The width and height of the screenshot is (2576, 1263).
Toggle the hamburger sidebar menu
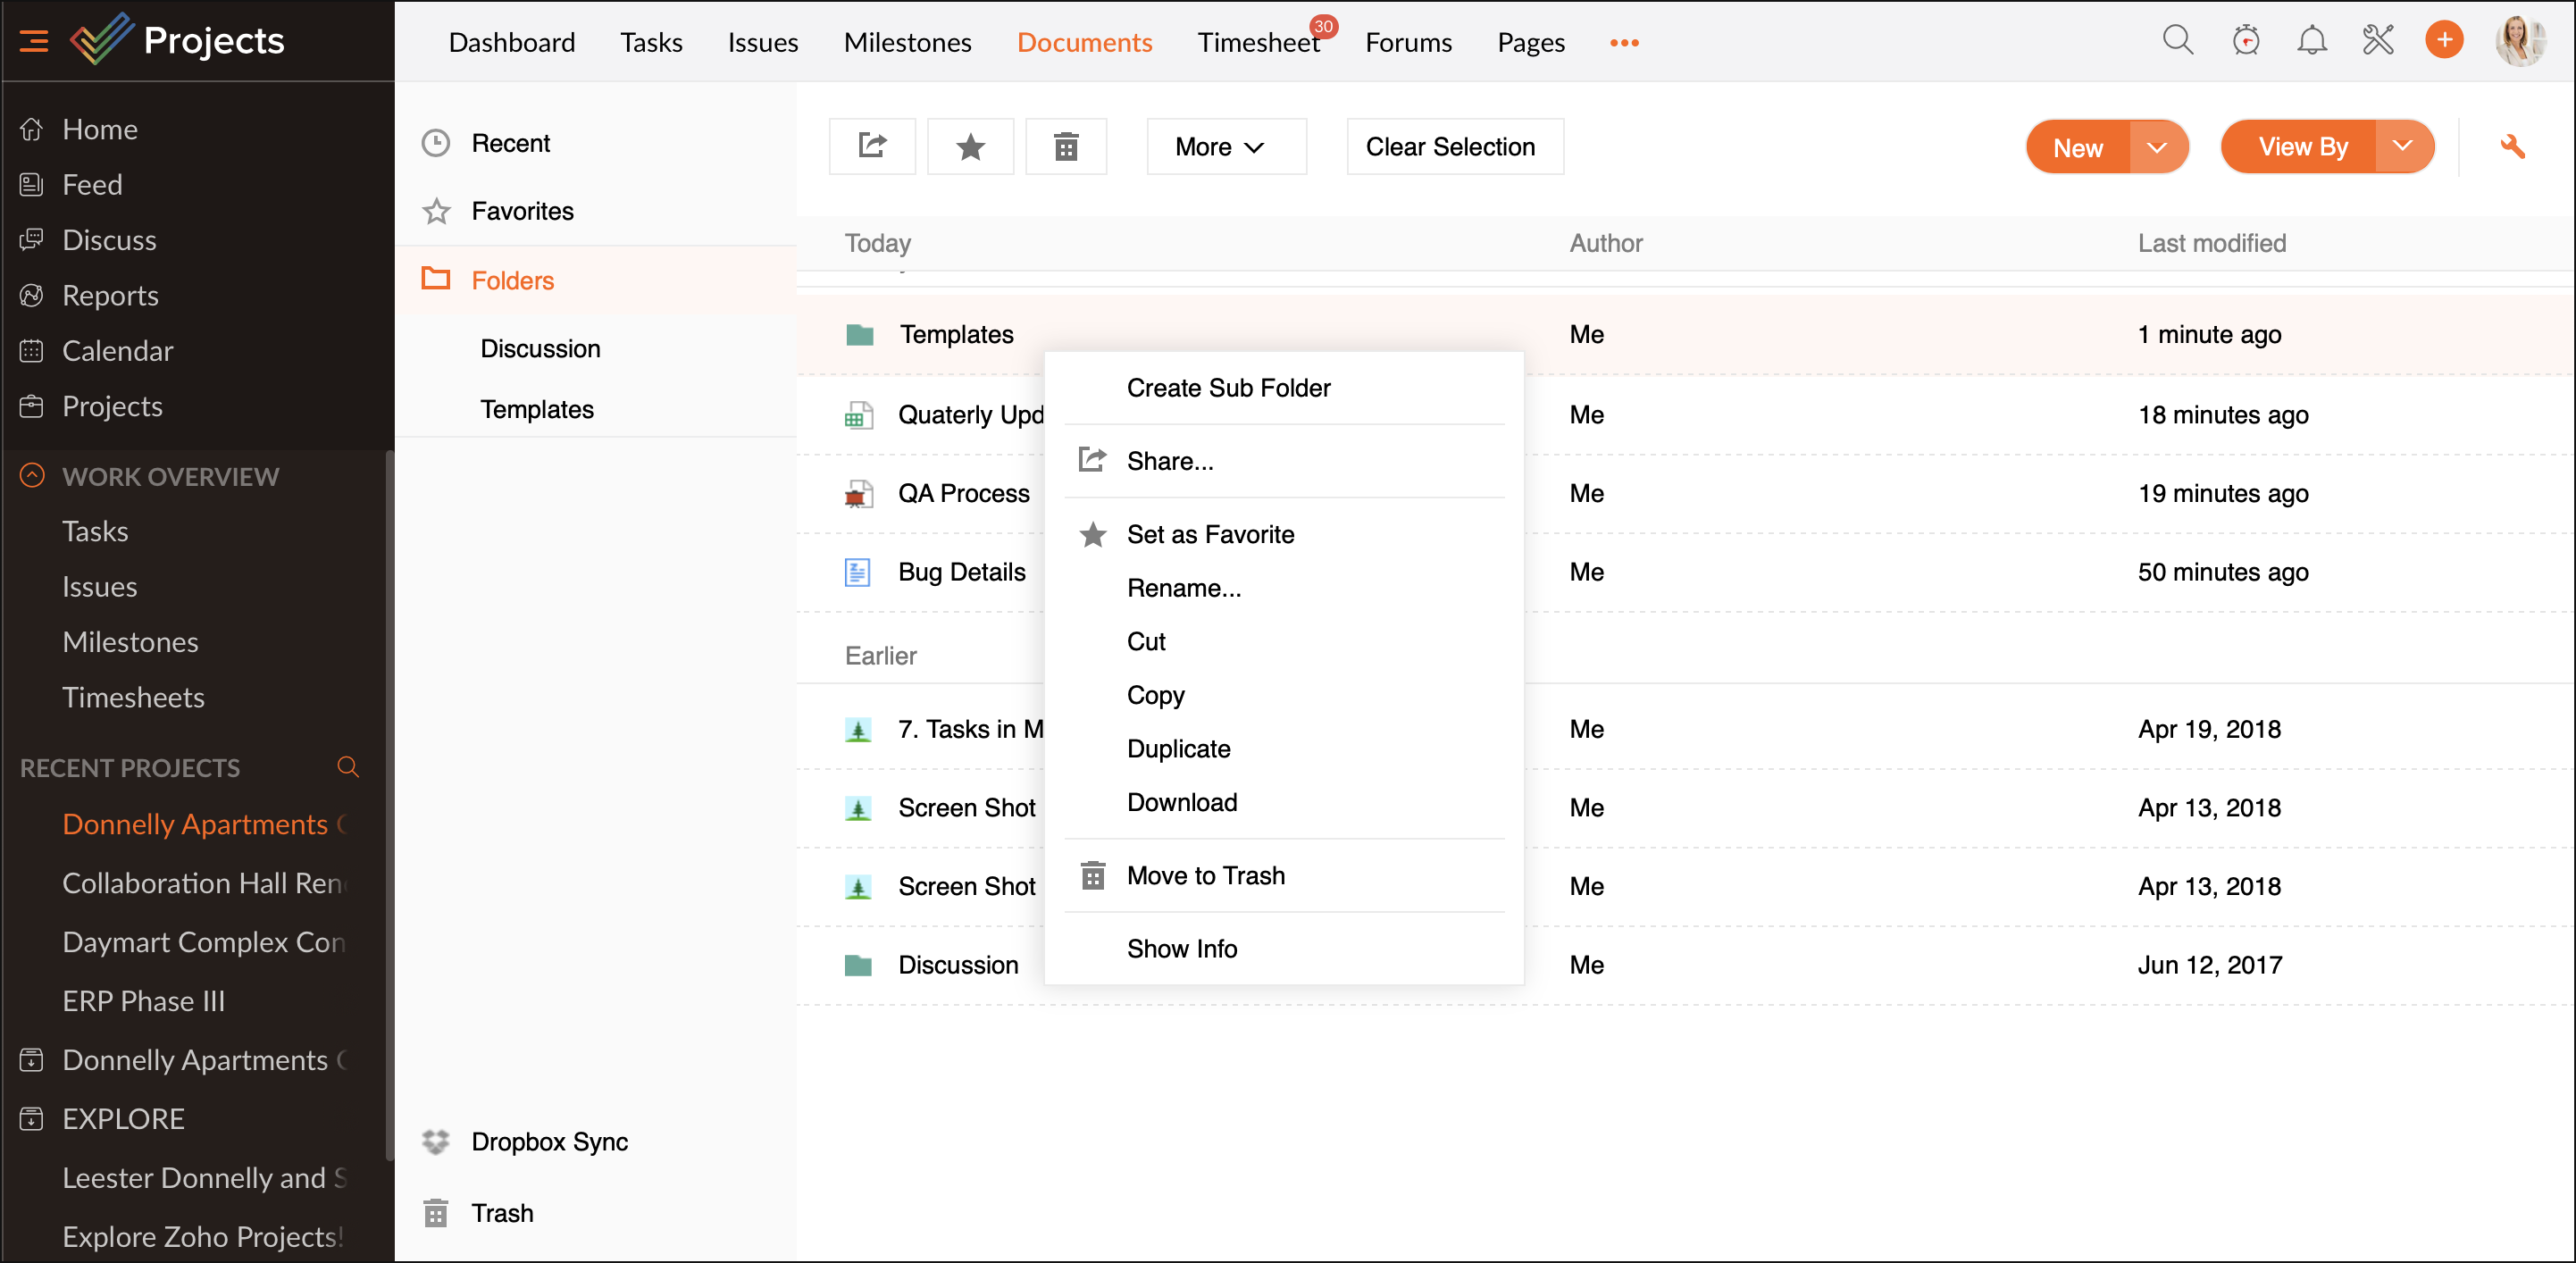[x=33, y=40]
